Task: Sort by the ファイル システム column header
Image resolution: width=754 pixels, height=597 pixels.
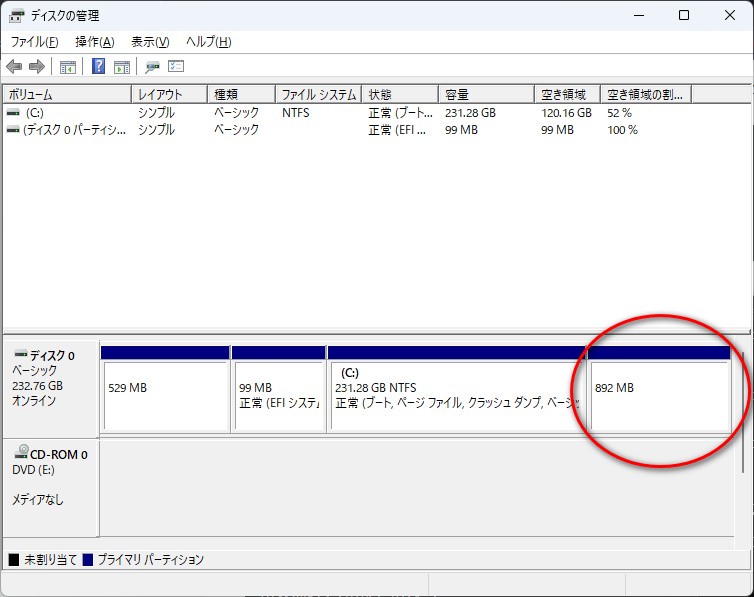Action: pyautogui.click(x=319, y=94)
